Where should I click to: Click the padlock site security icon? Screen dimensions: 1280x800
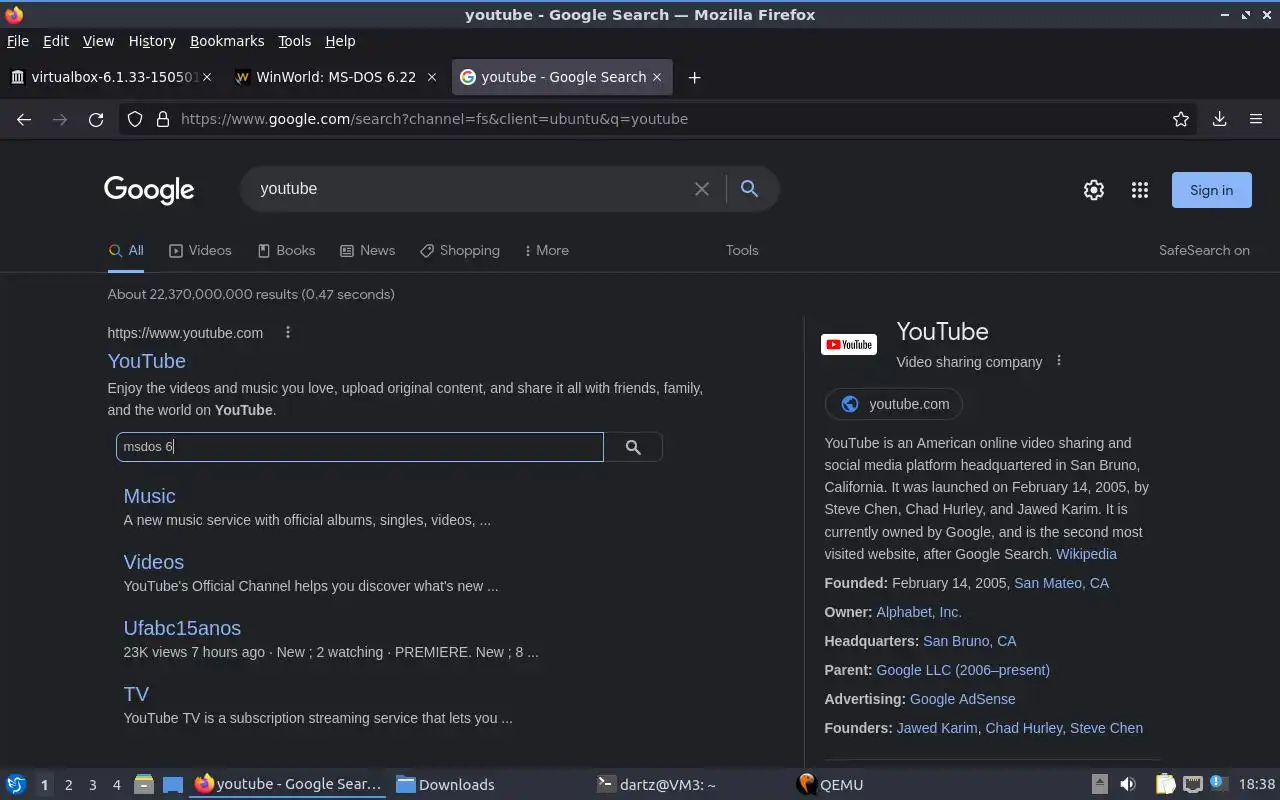click(x=163, y=119)
